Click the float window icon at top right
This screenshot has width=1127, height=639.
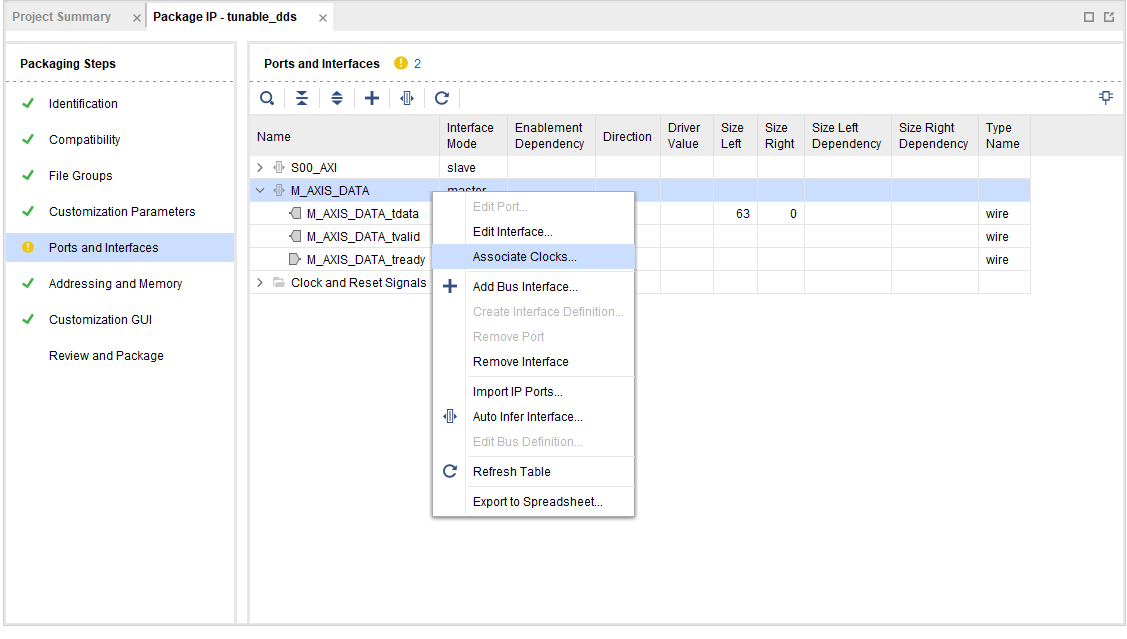point(1109,17)
